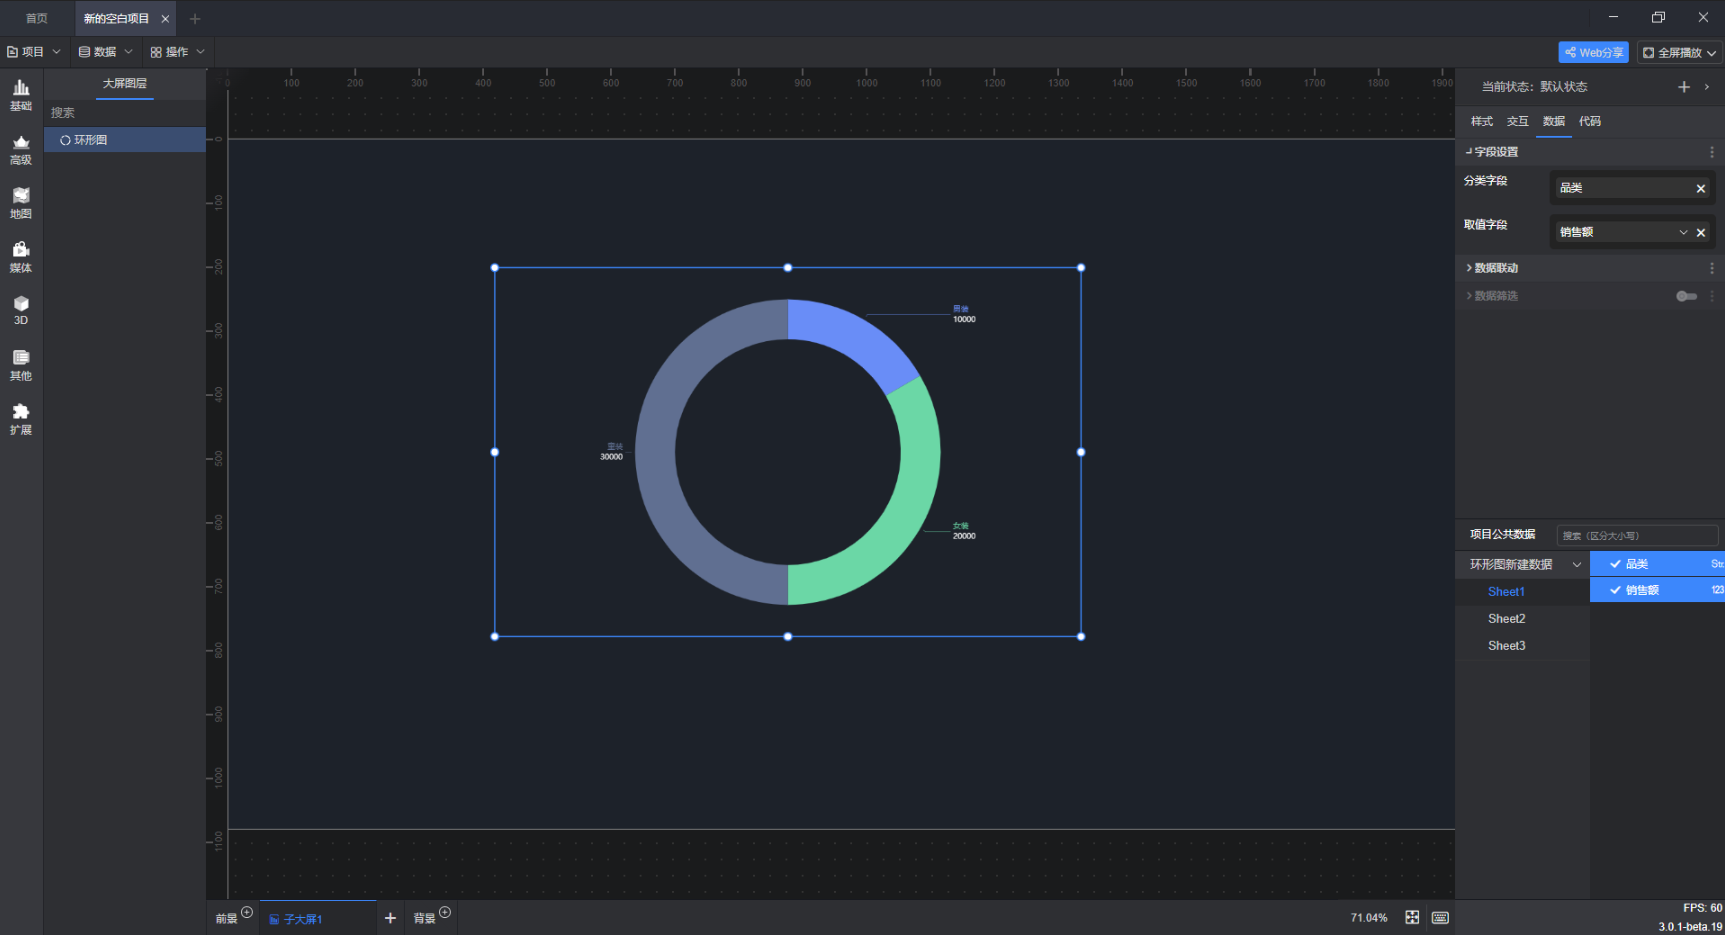Click the 当前状态: 默认状态 label

tap(1534, 87)
